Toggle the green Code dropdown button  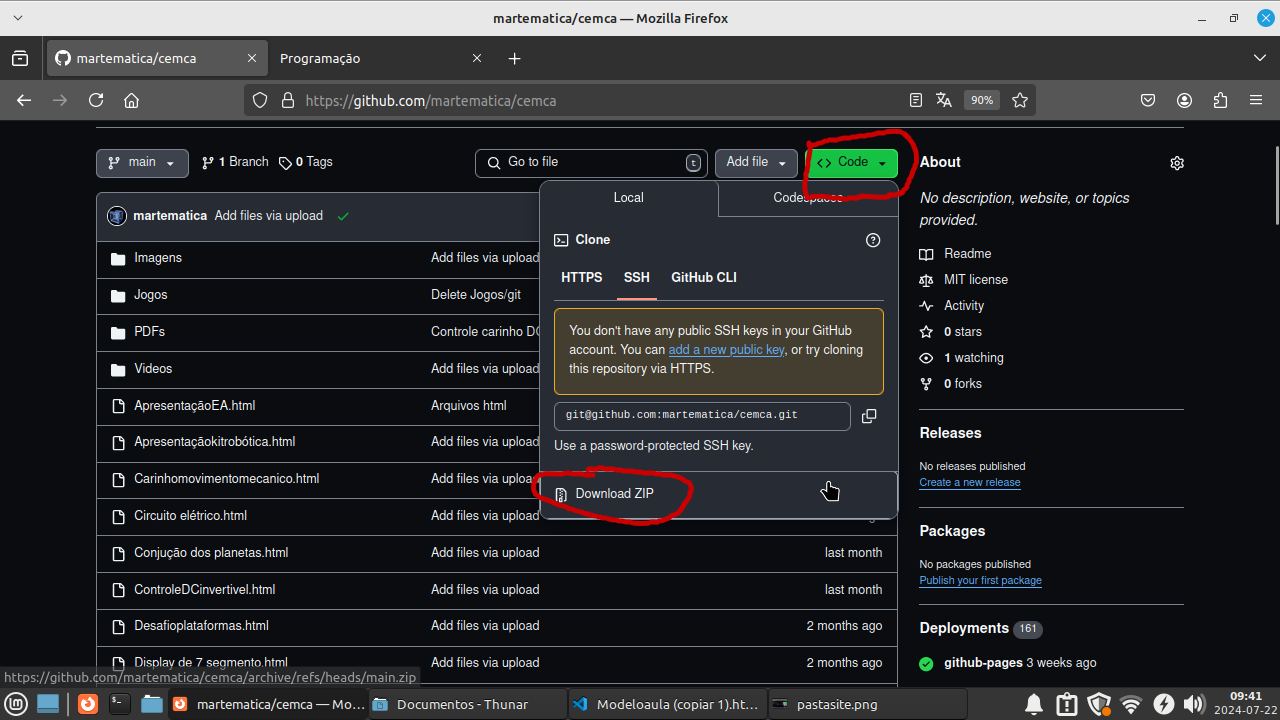(852, 163)
